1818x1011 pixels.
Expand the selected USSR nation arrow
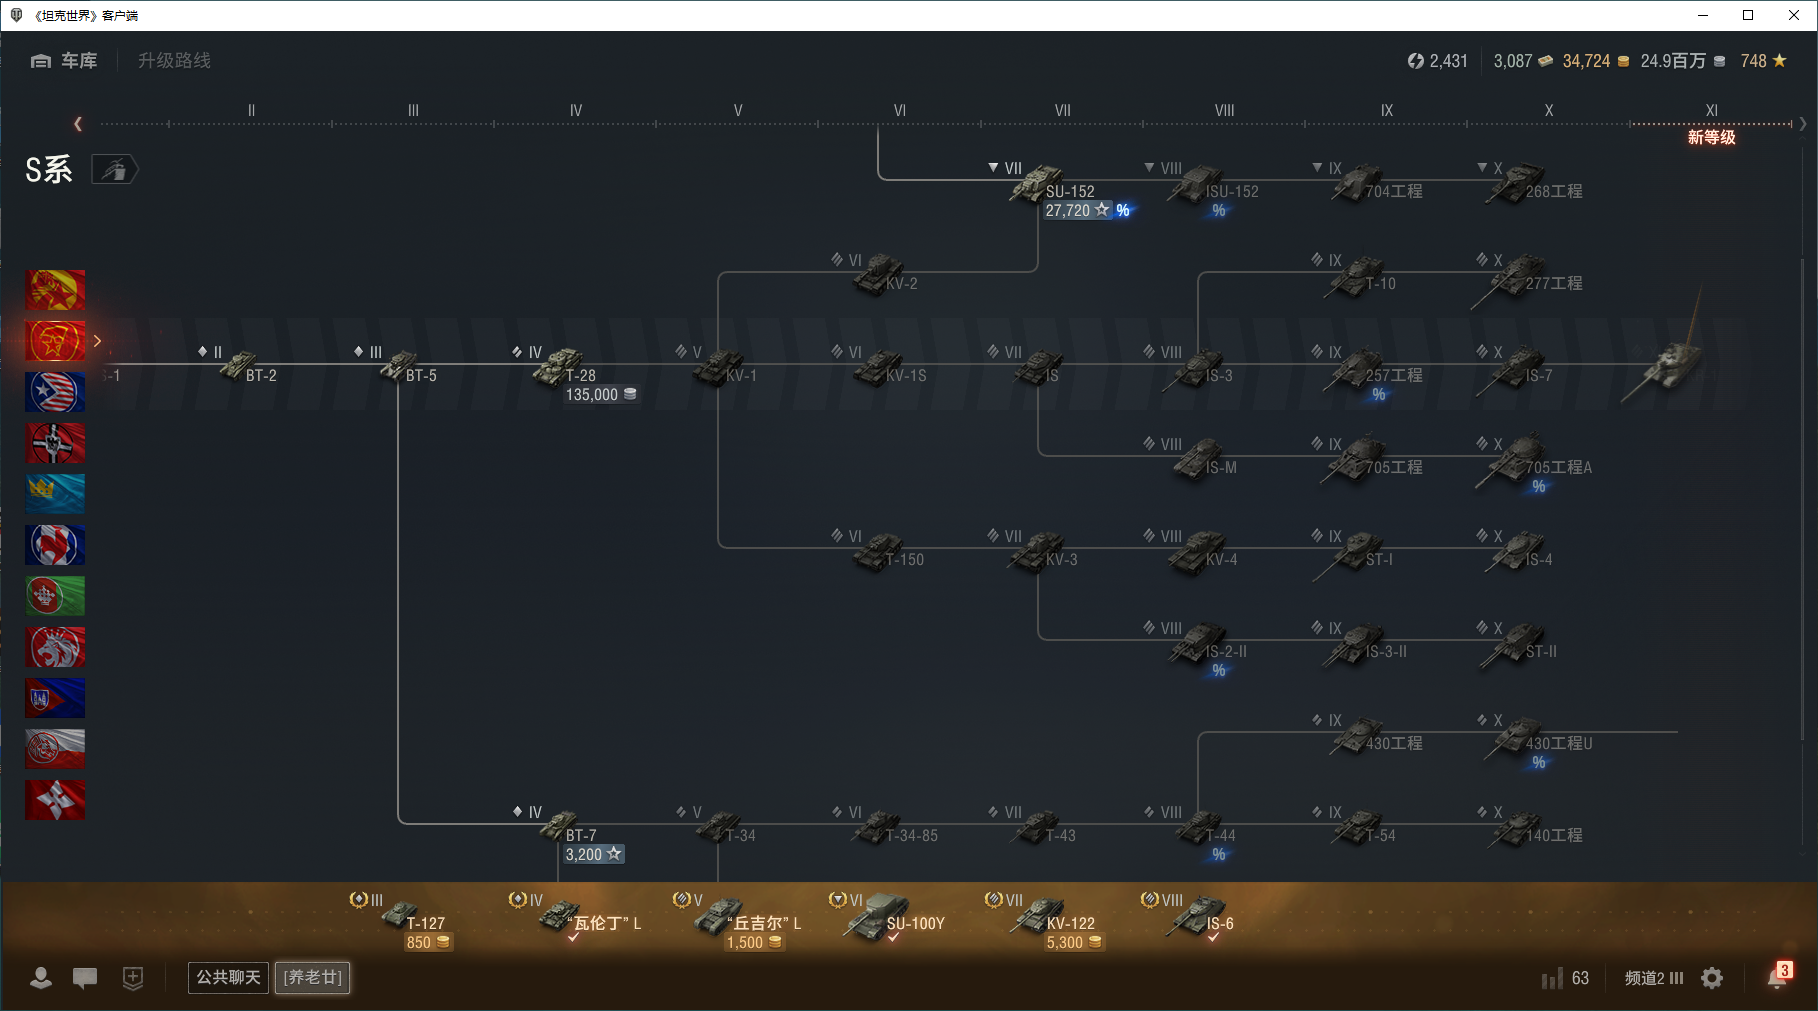pyautogui.click(x=97, y=341)
